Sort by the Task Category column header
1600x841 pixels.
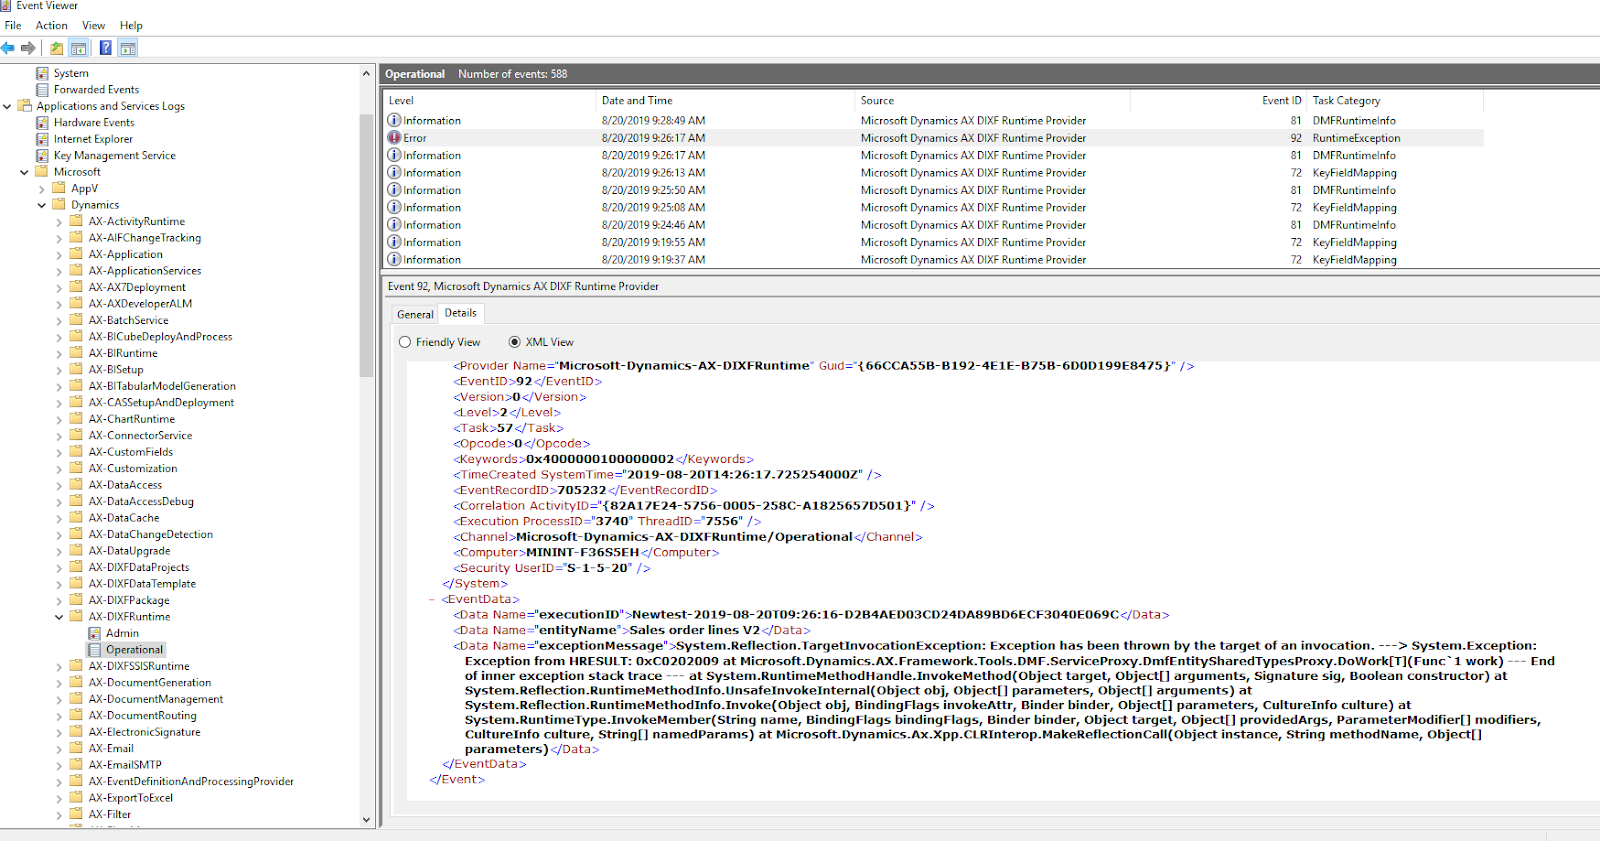click(1396, 101)
